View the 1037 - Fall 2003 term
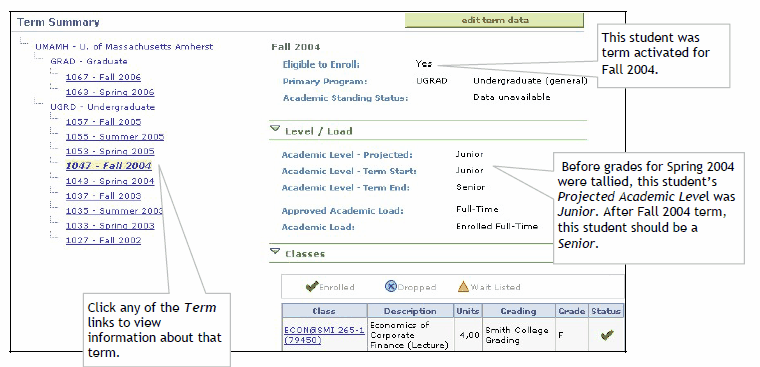This screenshot has height=367, width=760. (103, 196)
